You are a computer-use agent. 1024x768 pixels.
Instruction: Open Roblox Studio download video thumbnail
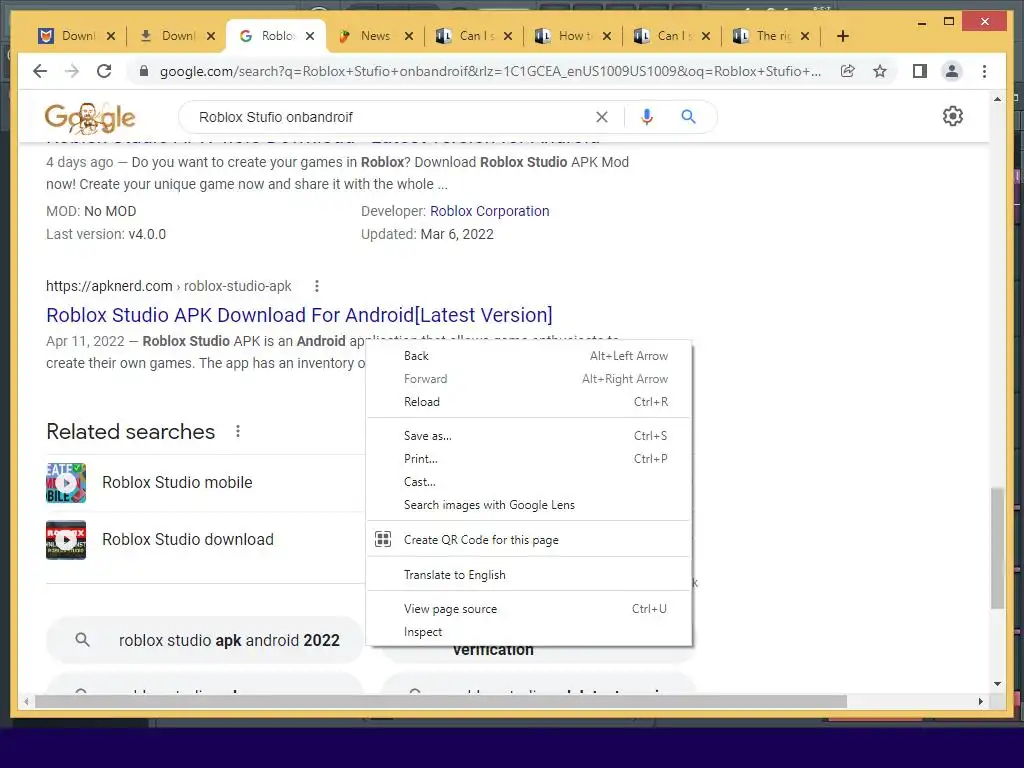coord(66,539)
